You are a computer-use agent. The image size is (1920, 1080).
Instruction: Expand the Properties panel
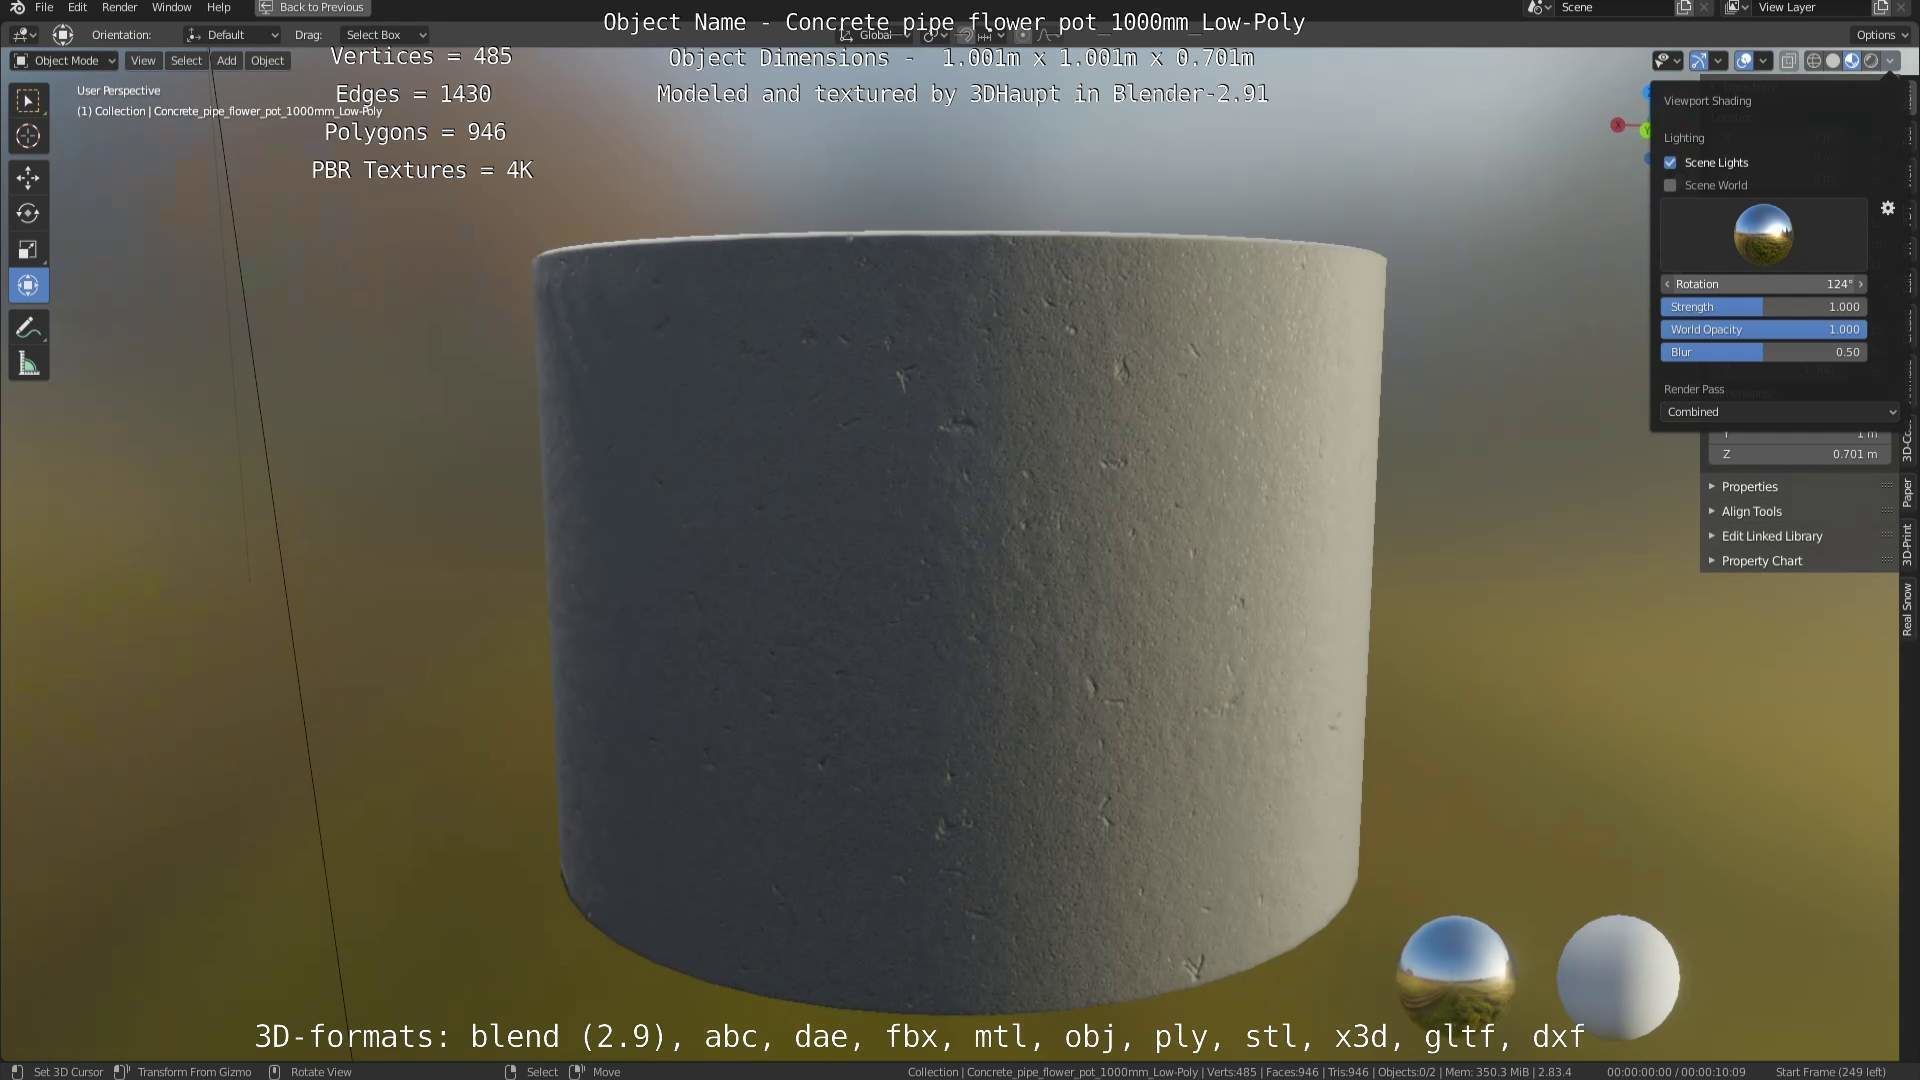point(1797,487)
